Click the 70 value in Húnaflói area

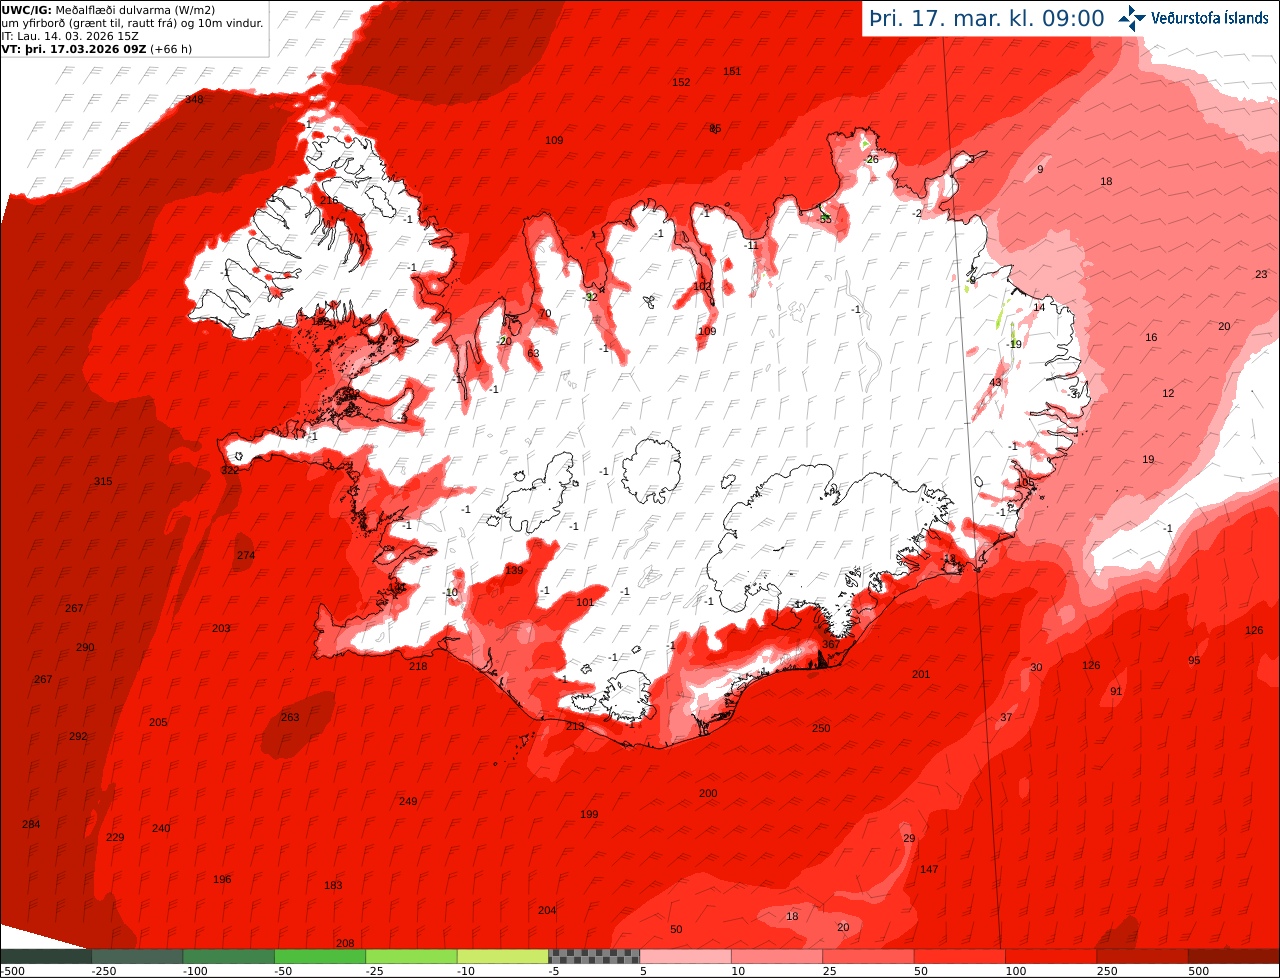pyautogui.click(x=545, y=313)
